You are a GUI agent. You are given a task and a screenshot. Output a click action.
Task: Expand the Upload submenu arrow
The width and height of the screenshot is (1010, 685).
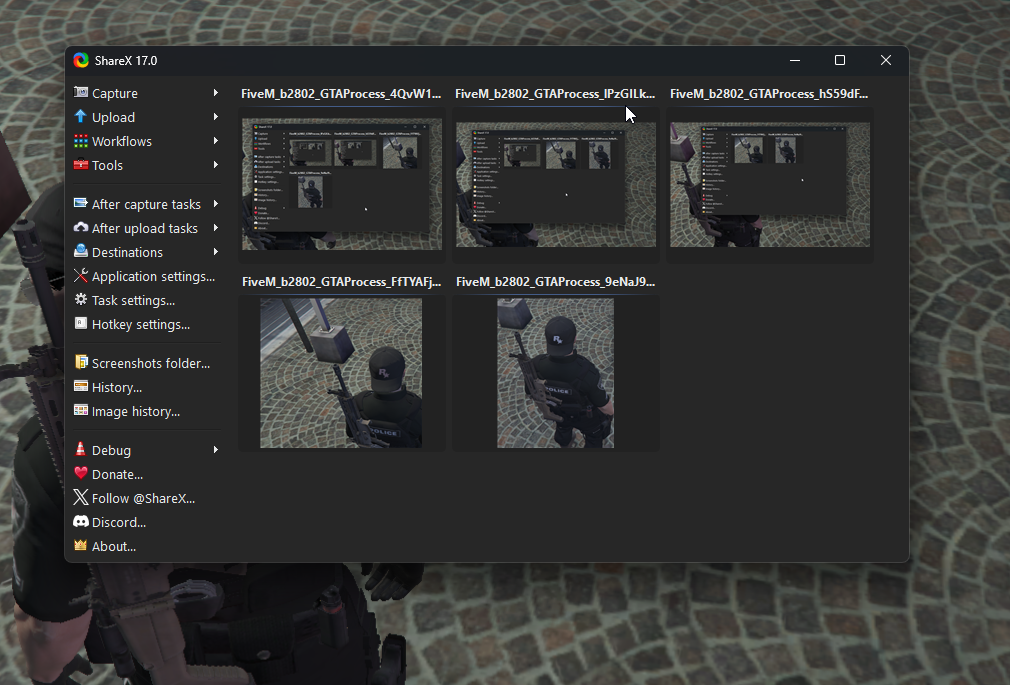(x=216, y=117)
